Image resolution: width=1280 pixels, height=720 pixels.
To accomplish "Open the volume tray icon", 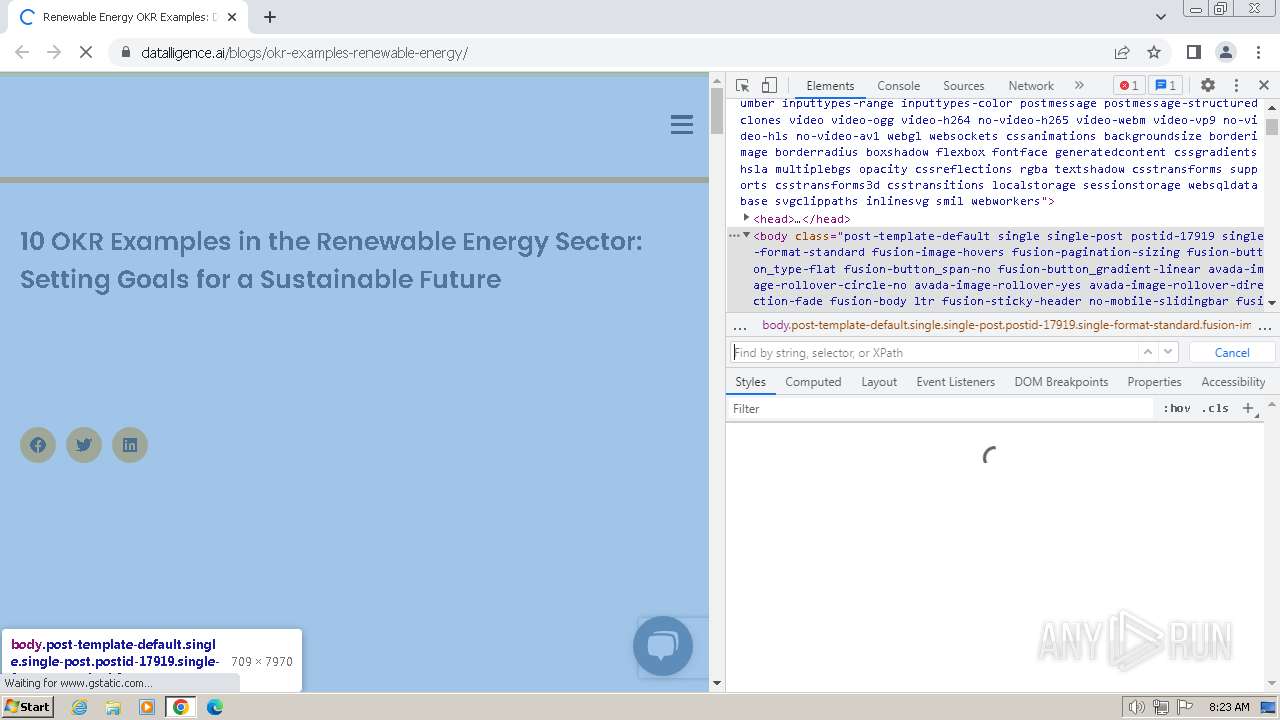I will [1137, 707].
